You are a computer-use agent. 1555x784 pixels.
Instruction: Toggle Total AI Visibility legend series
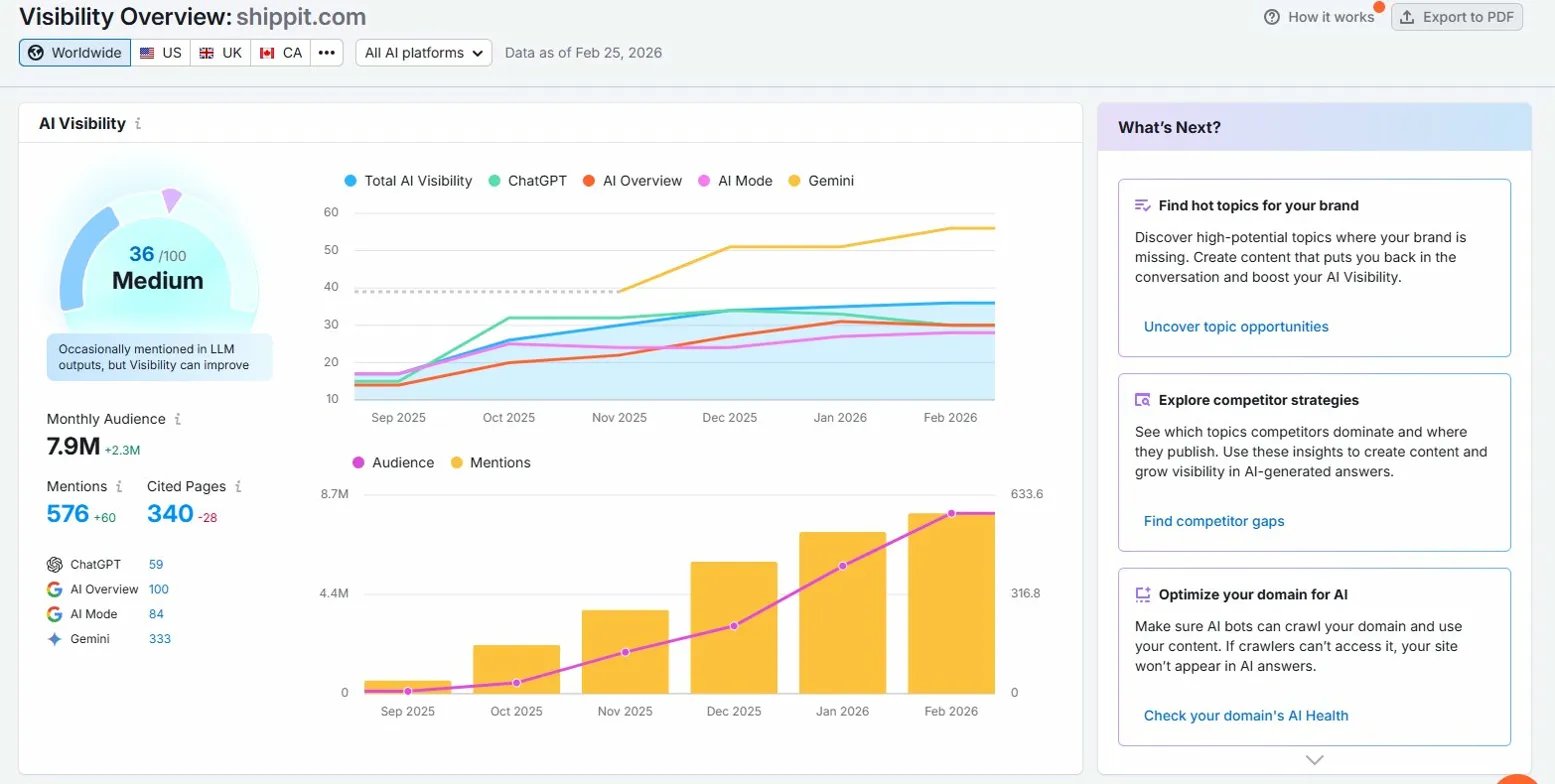point(408,181)
